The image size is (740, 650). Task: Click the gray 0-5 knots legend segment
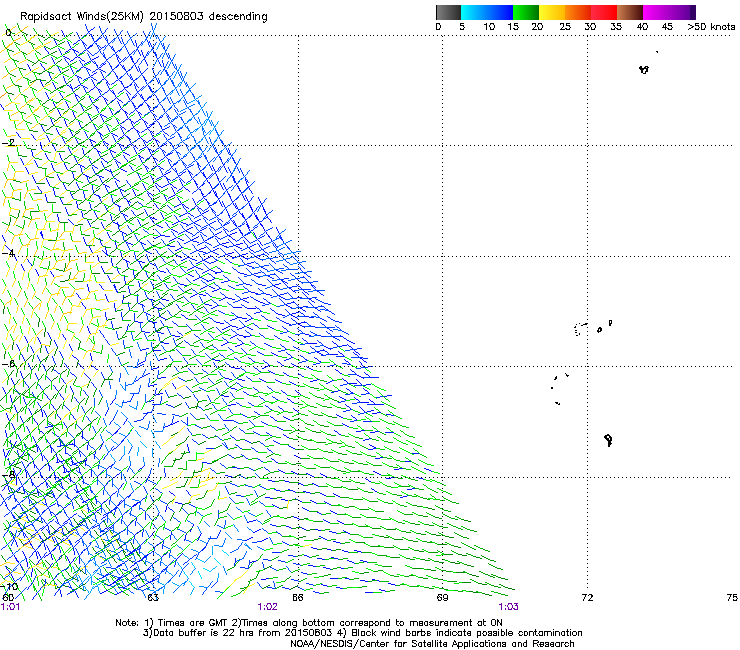click(x=448, y=12)
